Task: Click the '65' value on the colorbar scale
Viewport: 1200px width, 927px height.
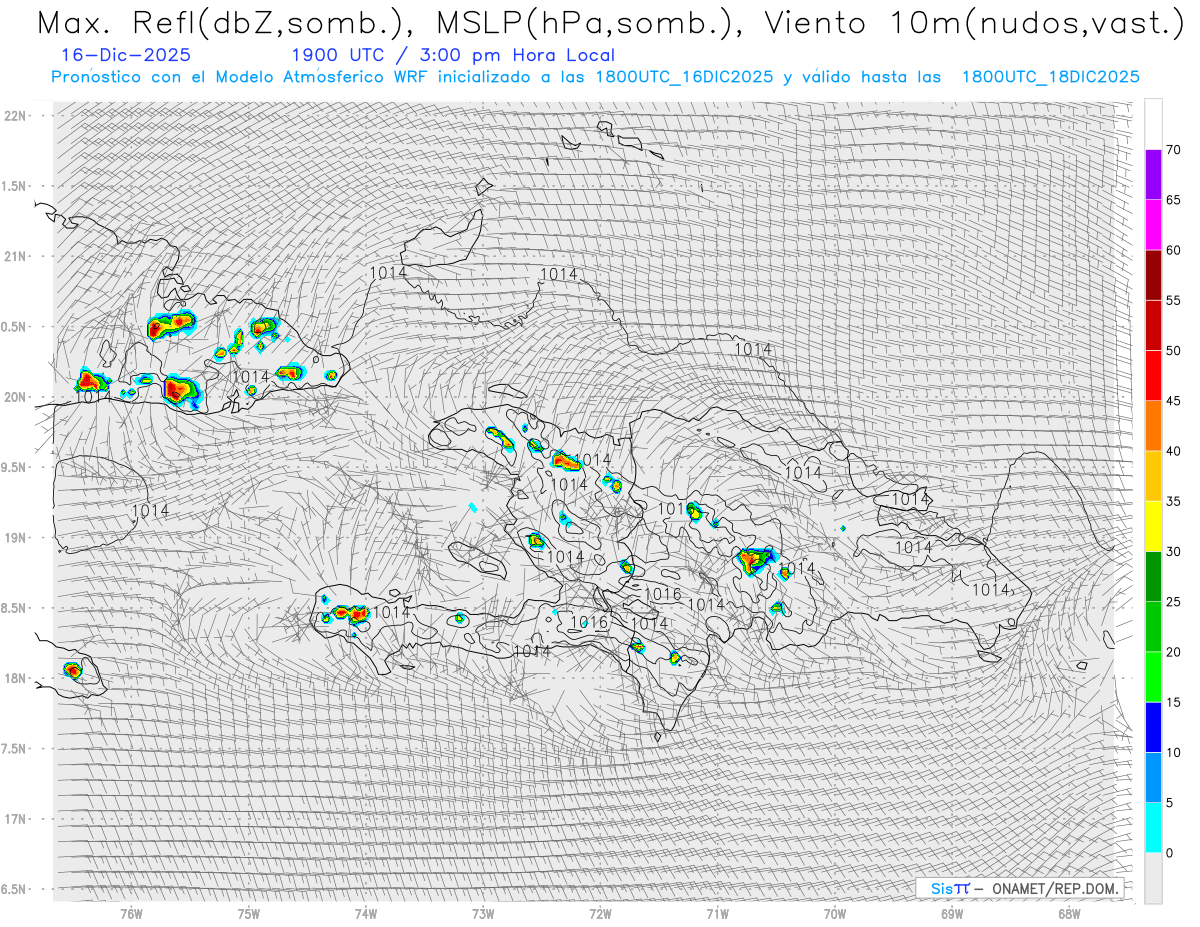Action: click(x=1173, y=200)
